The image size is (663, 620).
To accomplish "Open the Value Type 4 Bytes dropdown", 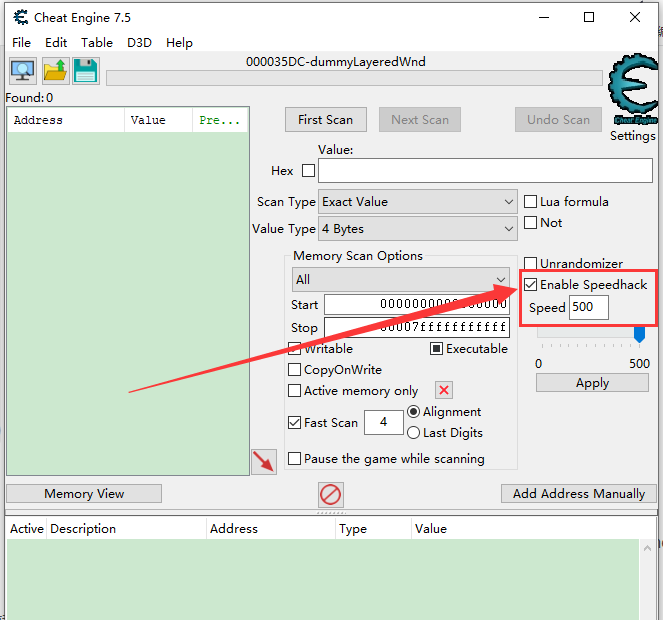I will click(x=417, y=229).
